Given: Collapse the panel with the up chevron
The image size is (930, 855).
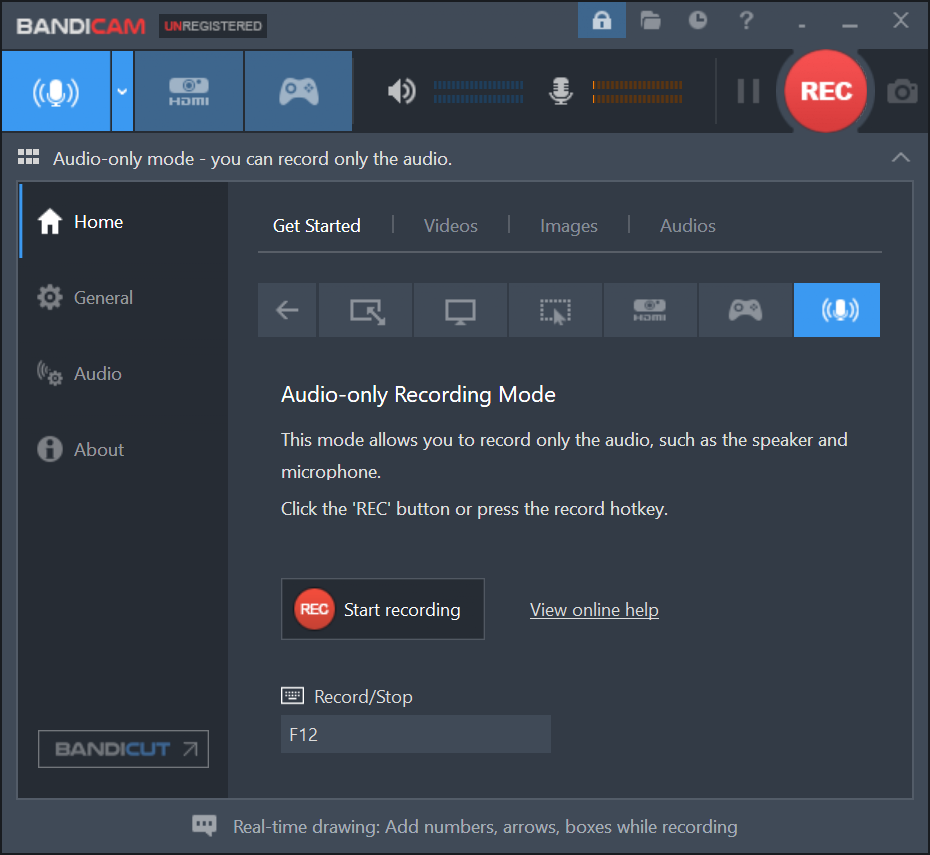Looking at the screenshot, I should pos(900,158).
